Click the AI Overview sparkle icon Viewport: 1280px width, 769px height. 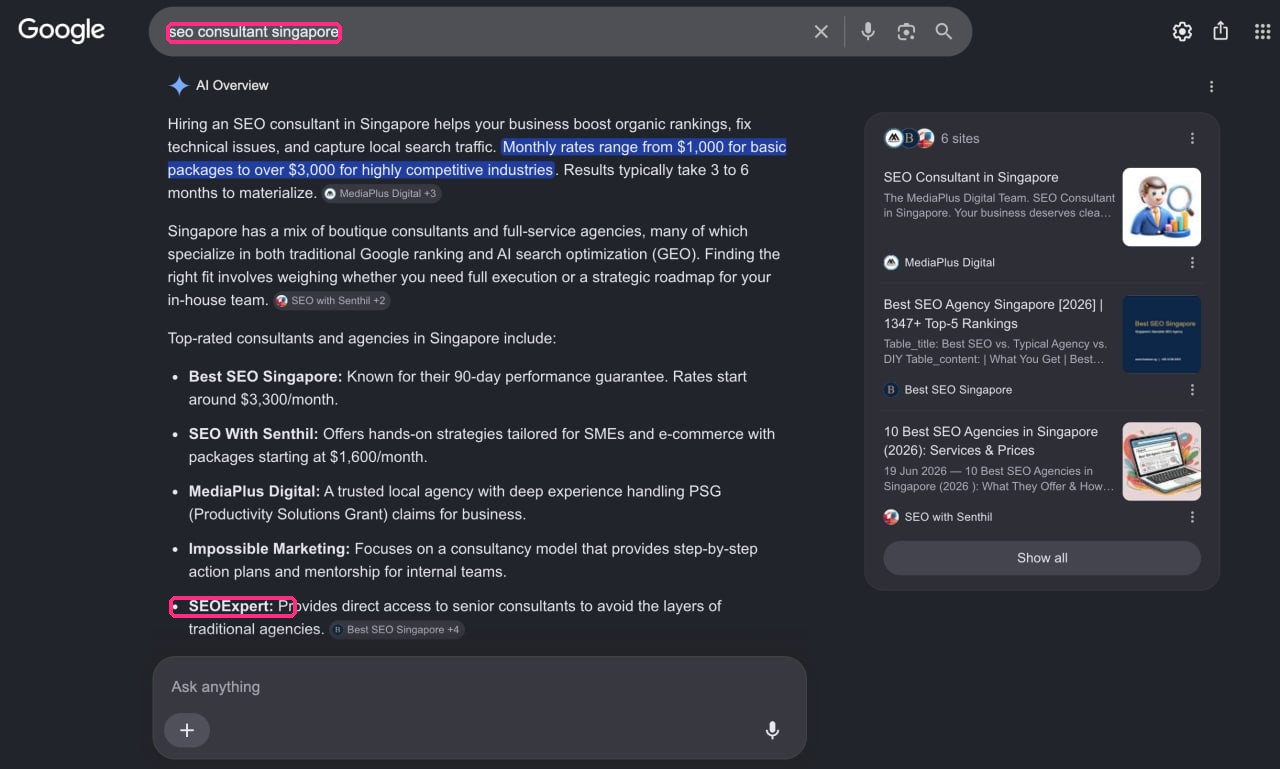[179, 86]
